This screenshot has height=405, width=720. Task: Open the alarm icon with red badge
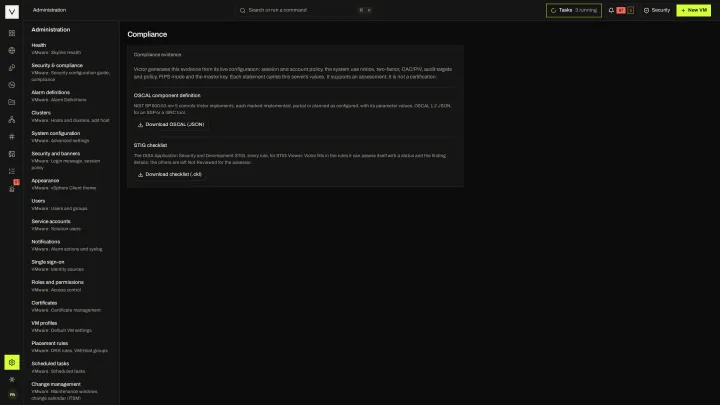12,188
